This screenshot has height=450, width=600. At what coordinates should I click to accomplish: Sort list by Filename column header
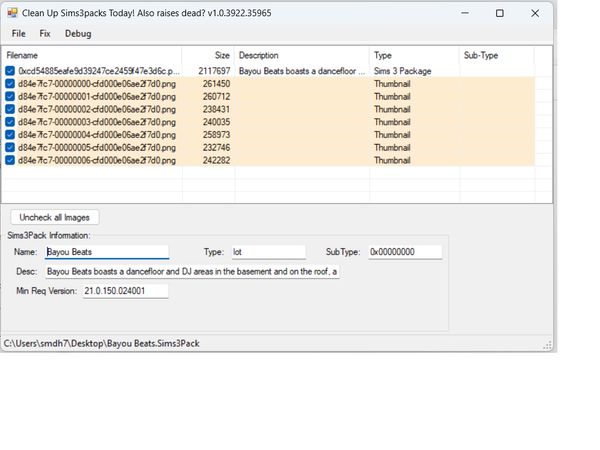pos(92,55)
